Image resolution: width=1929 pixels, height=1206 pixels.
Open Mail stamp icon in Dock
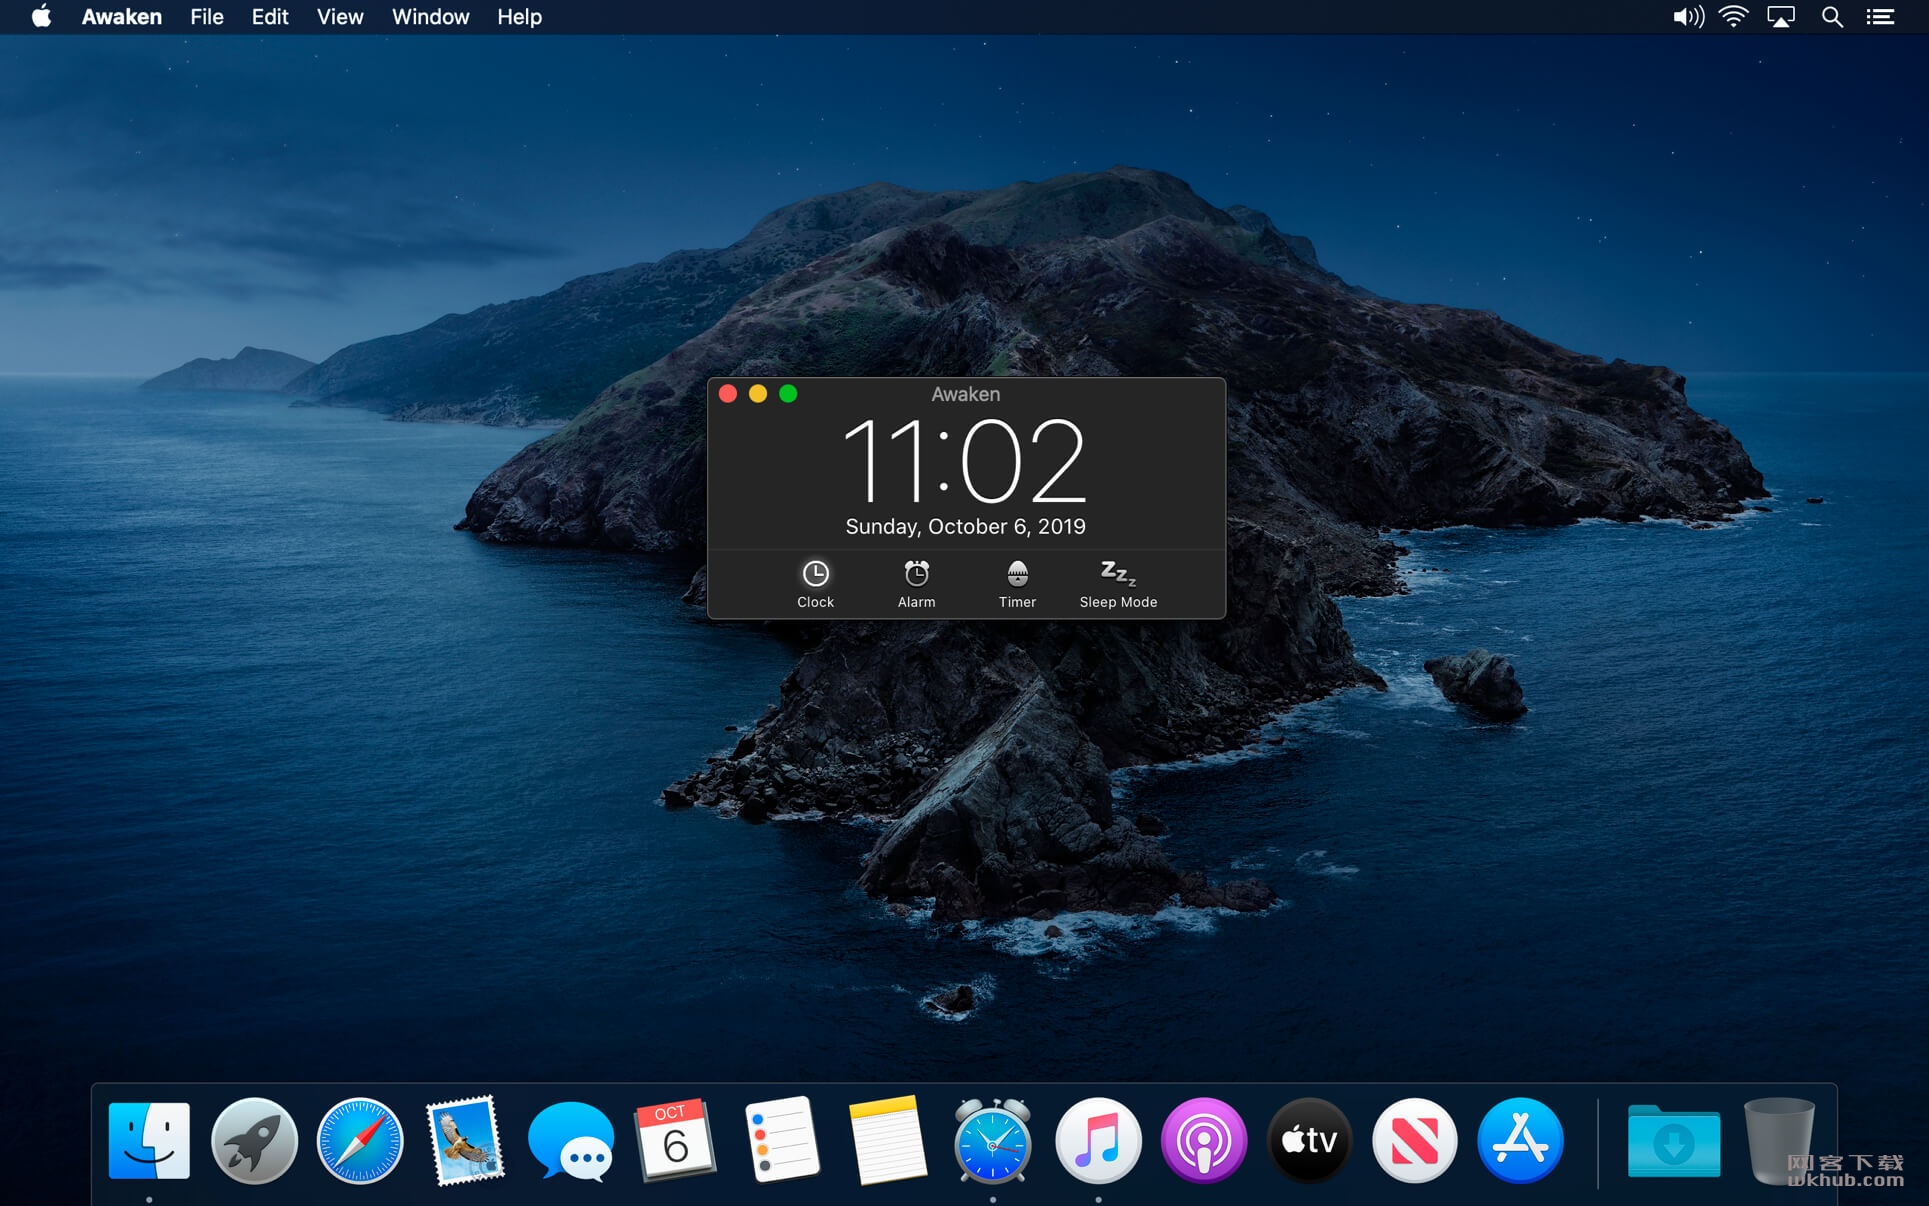[465, 1141]
